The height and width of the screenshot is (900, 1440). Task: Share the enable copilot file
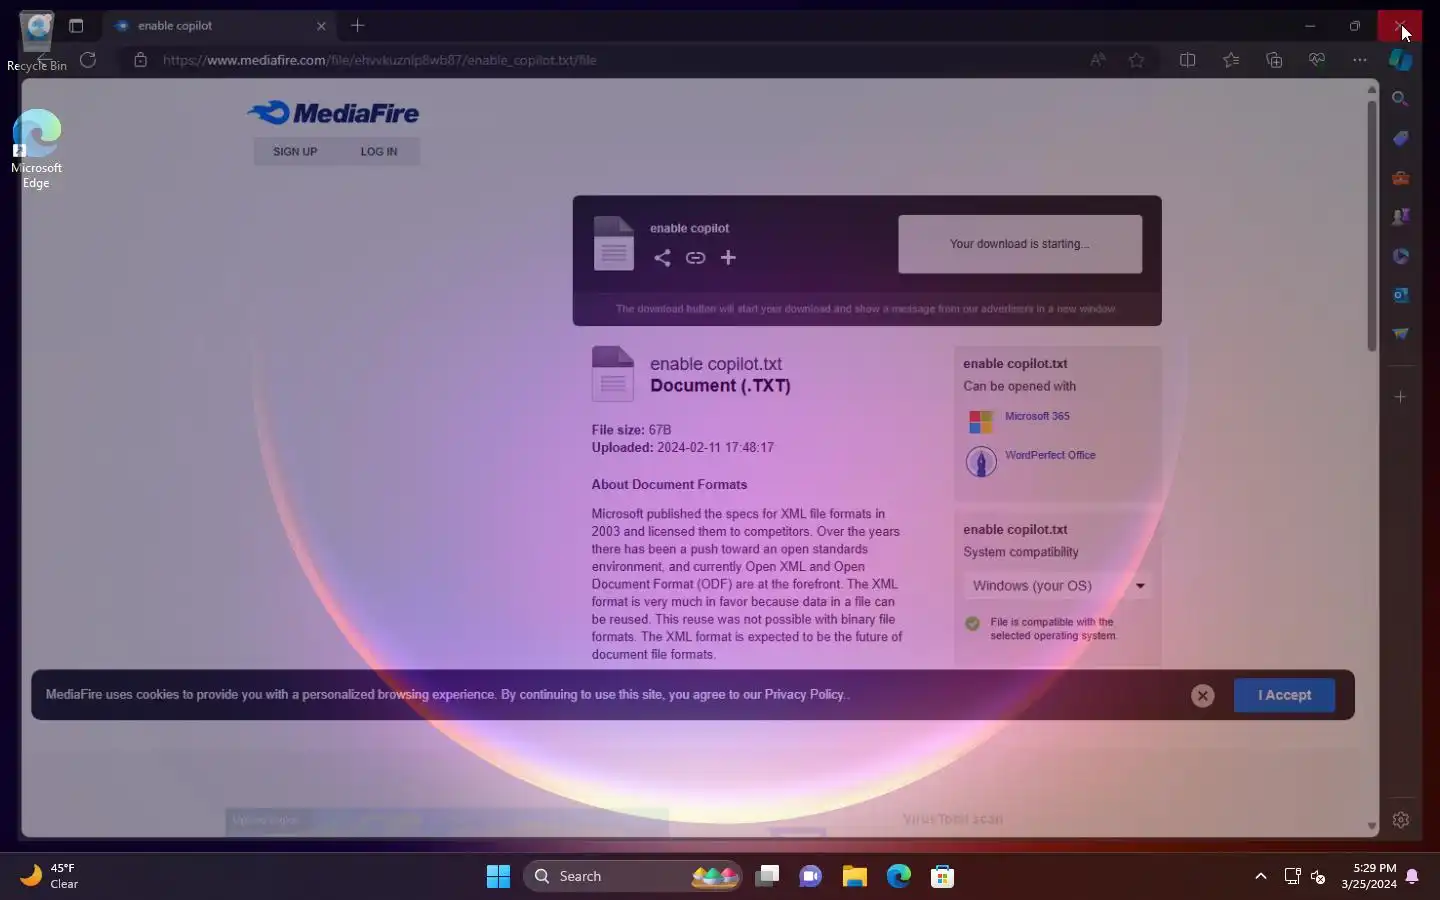pos(662,258)
